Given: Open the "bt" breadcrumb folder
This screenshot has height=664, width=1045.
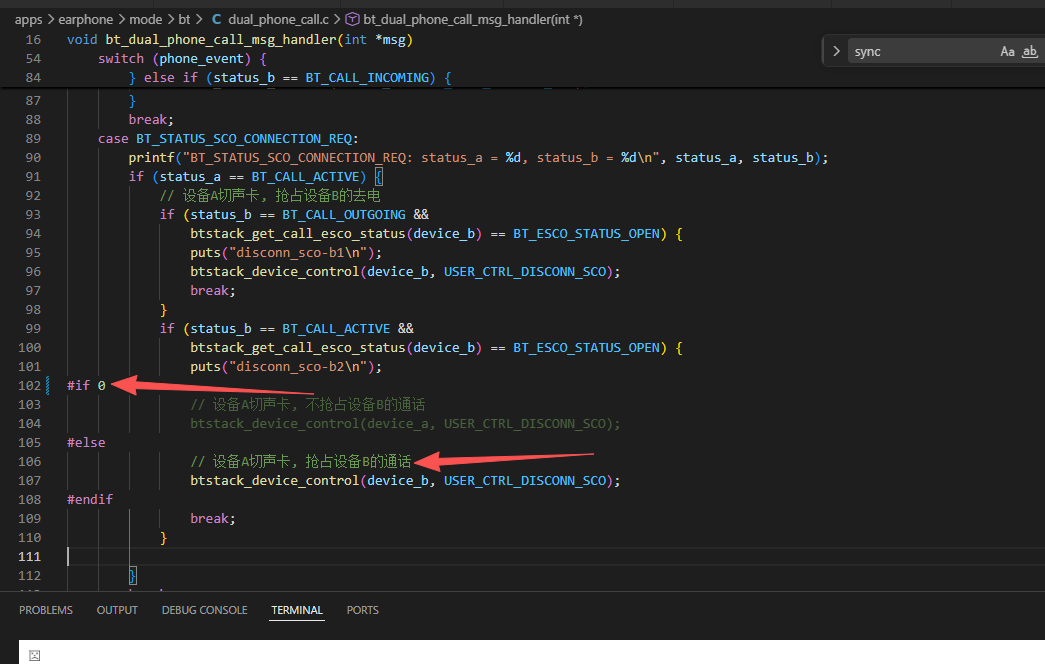Looking at the screenshot, I should [185, 19].
